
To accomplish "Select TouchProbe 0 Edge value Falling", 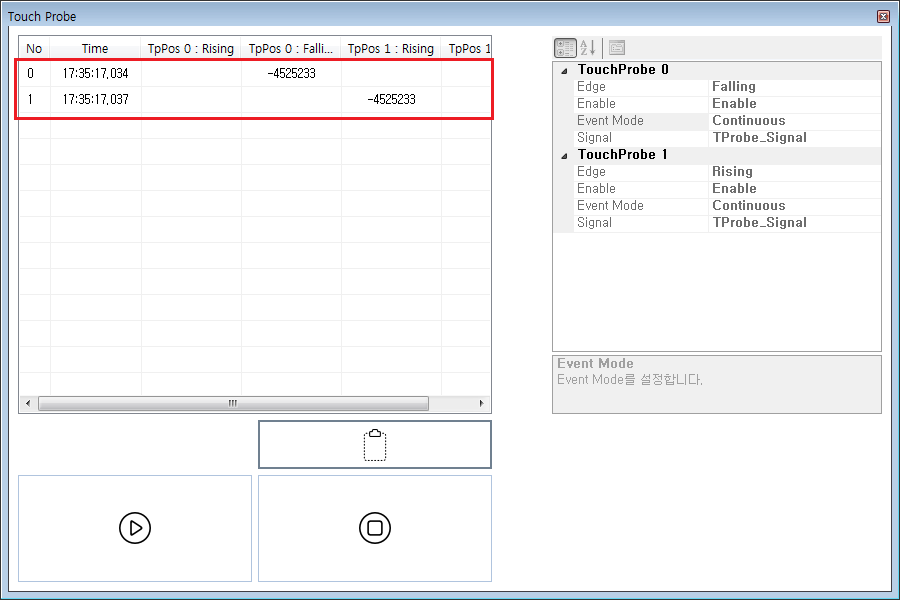I will pos(794,87).
